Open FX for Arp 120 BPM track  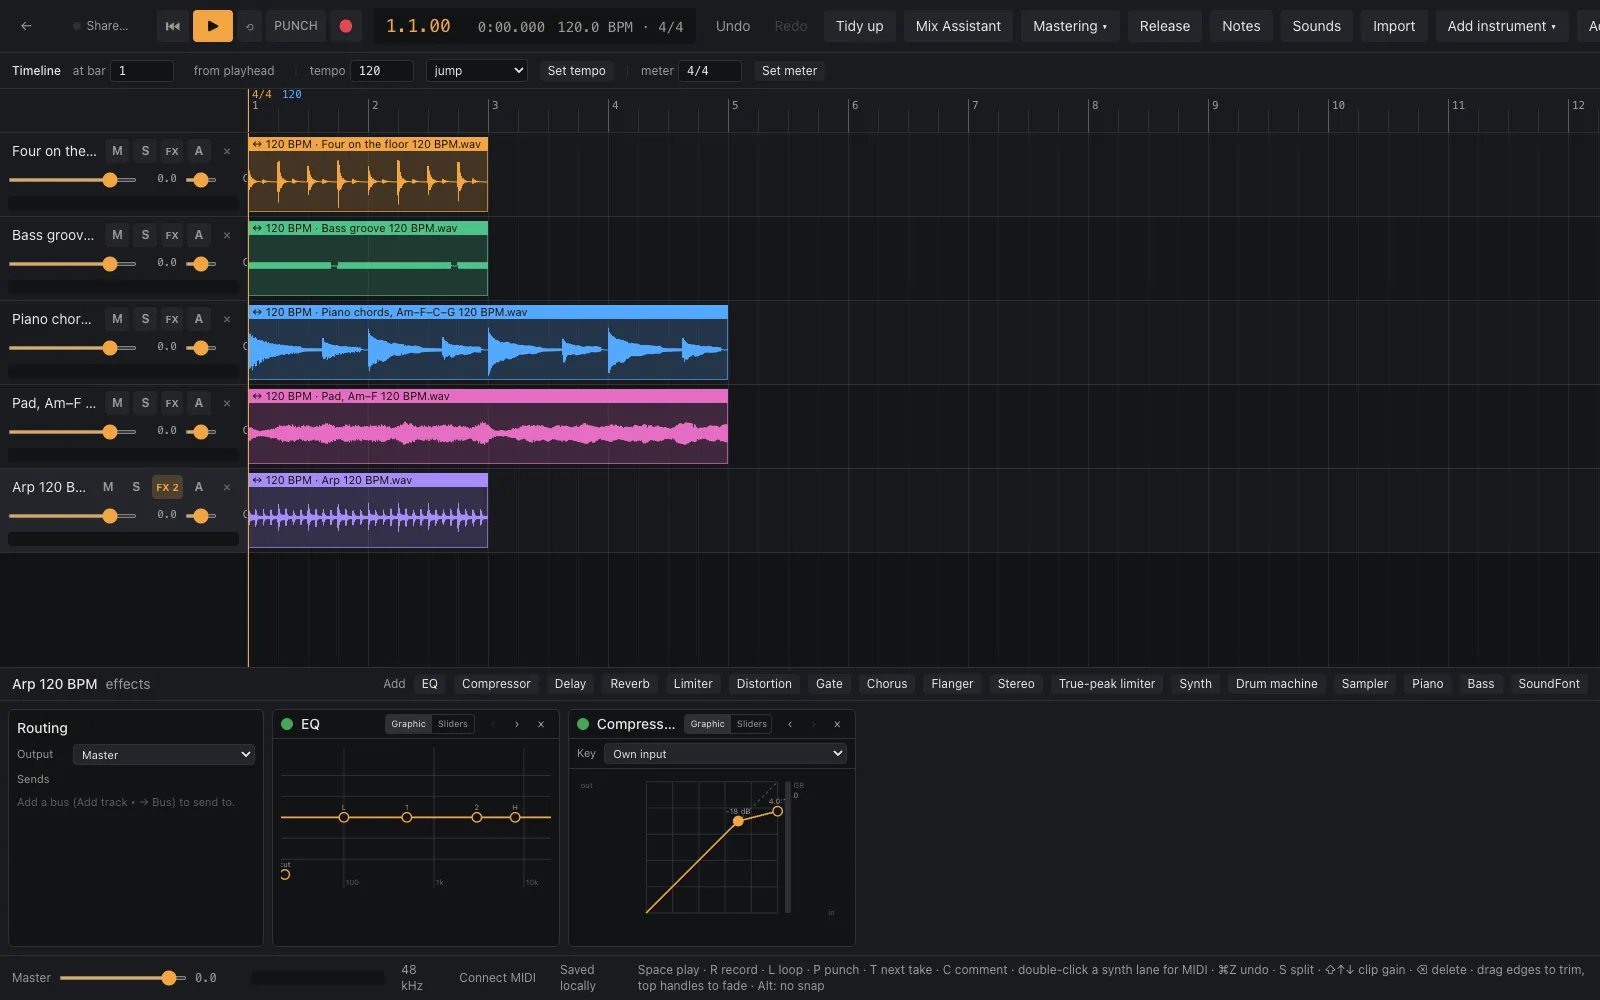point(167,487)
